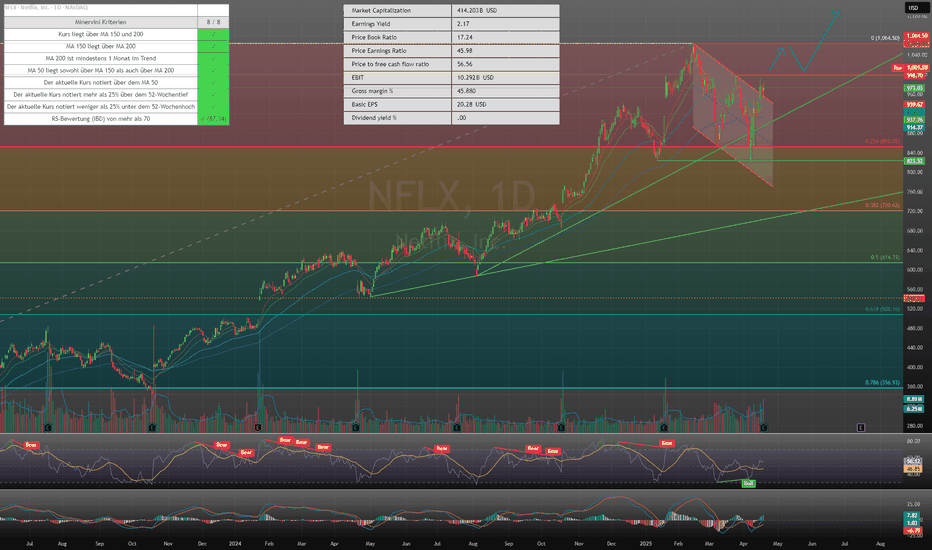Select the Bear label near January 2025
The image size is (932, 550).
tap(666, 443)
